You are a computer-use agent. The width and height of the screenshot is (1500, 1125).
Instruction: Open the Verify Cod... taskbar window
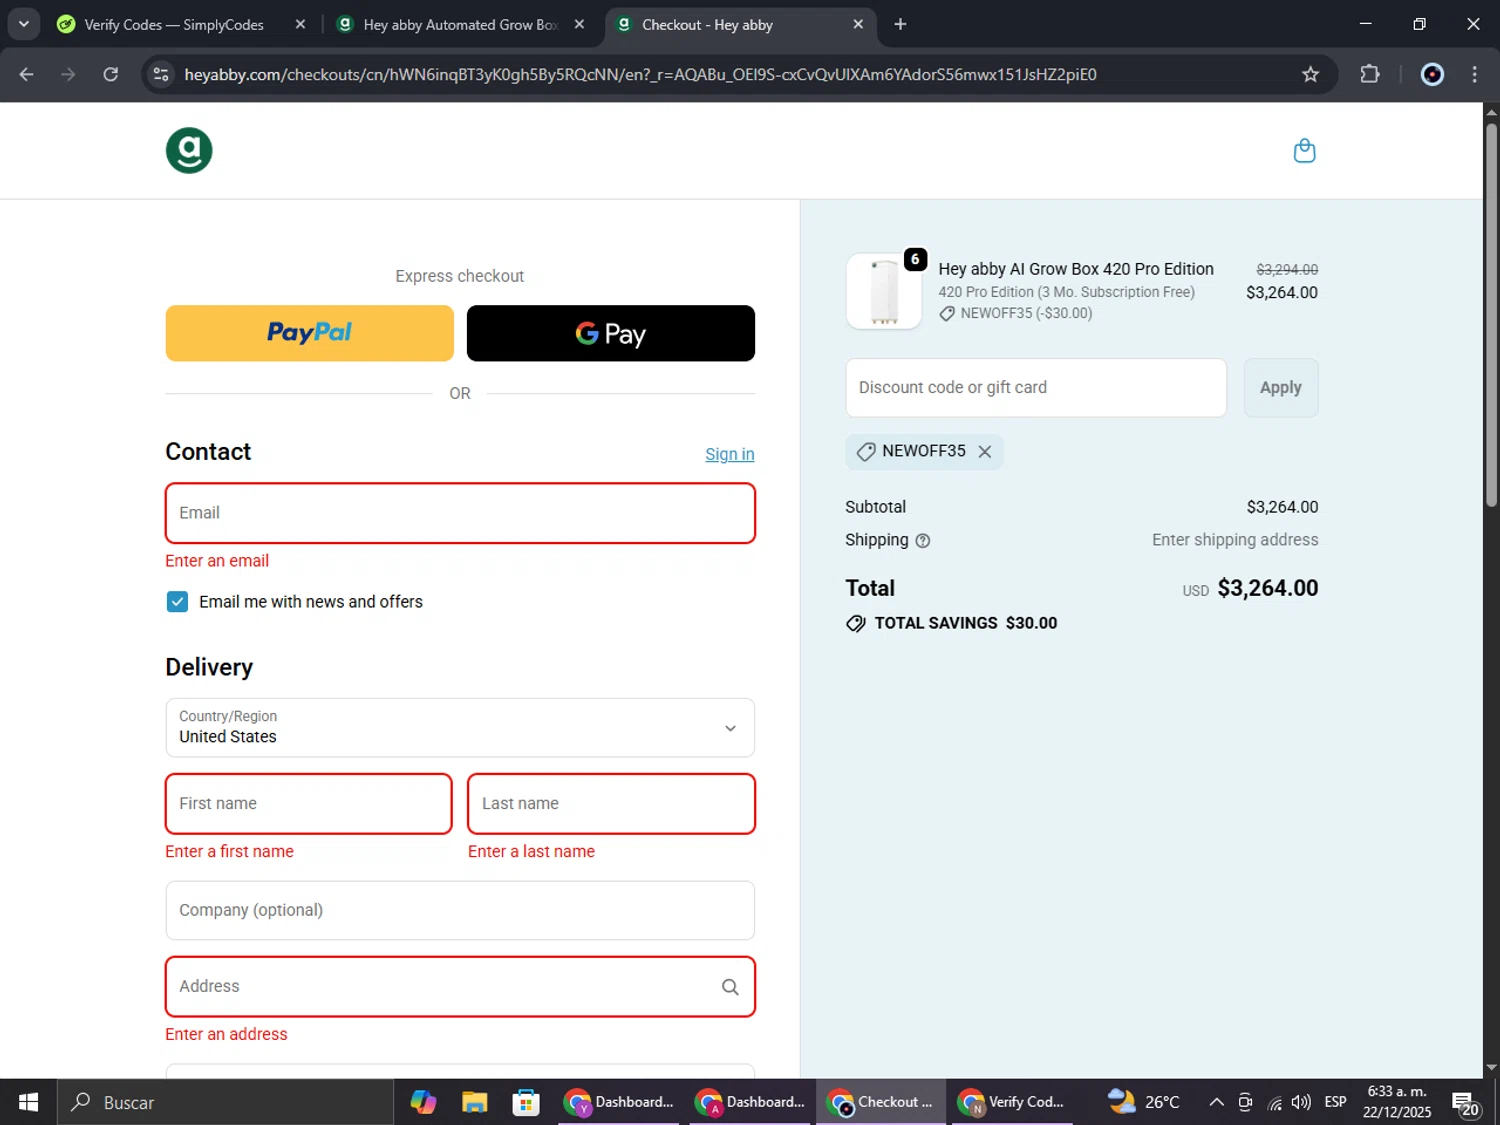(x=1012, y=1102)
